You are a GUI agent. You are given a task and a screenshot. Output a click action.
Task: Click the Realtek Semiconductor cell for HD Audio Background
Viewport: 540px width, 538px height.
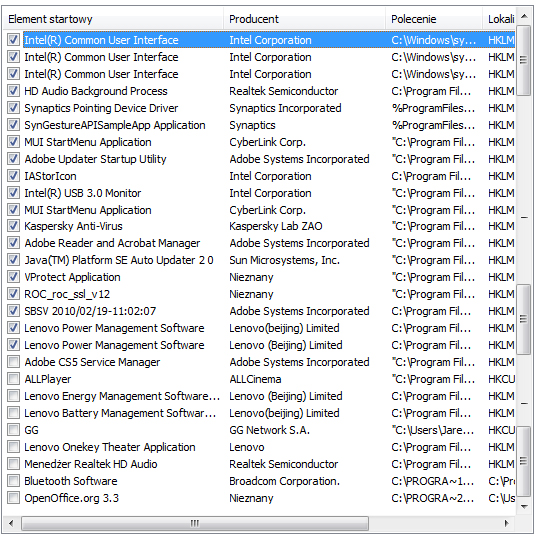[284, 91]
